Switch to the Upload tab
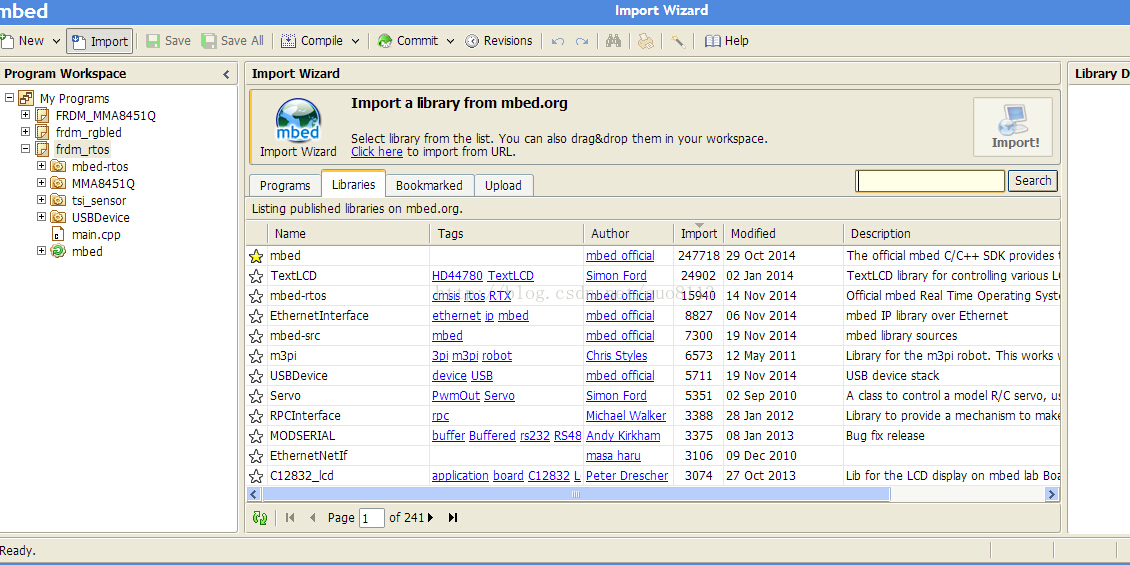 coord(503,185)
